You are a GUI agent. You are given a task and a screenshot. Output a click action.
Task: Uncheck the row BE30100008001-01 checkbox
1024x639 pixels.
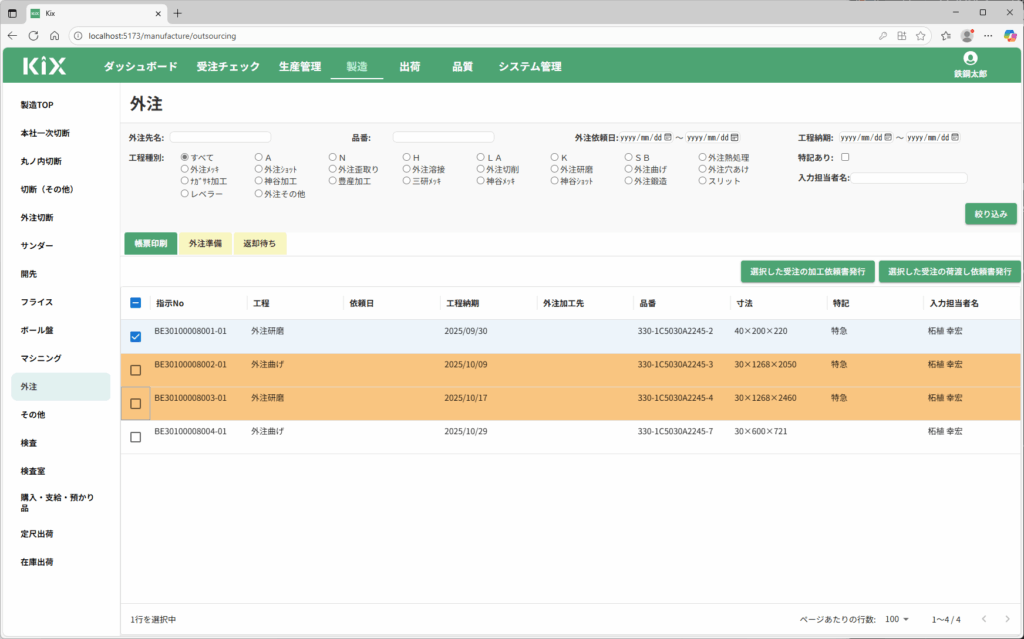(x=136, y=336)
